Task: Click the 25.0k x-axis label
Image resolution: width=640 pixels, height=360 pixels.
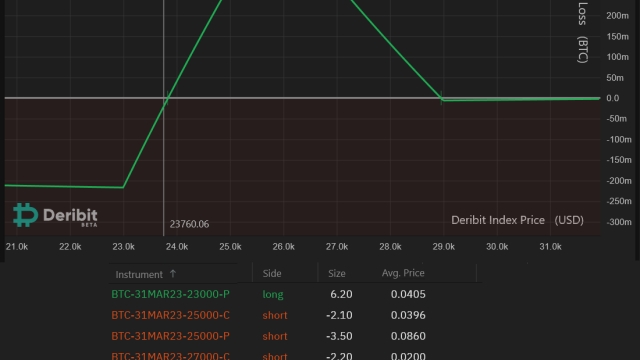Action: [x=230, y=247]
